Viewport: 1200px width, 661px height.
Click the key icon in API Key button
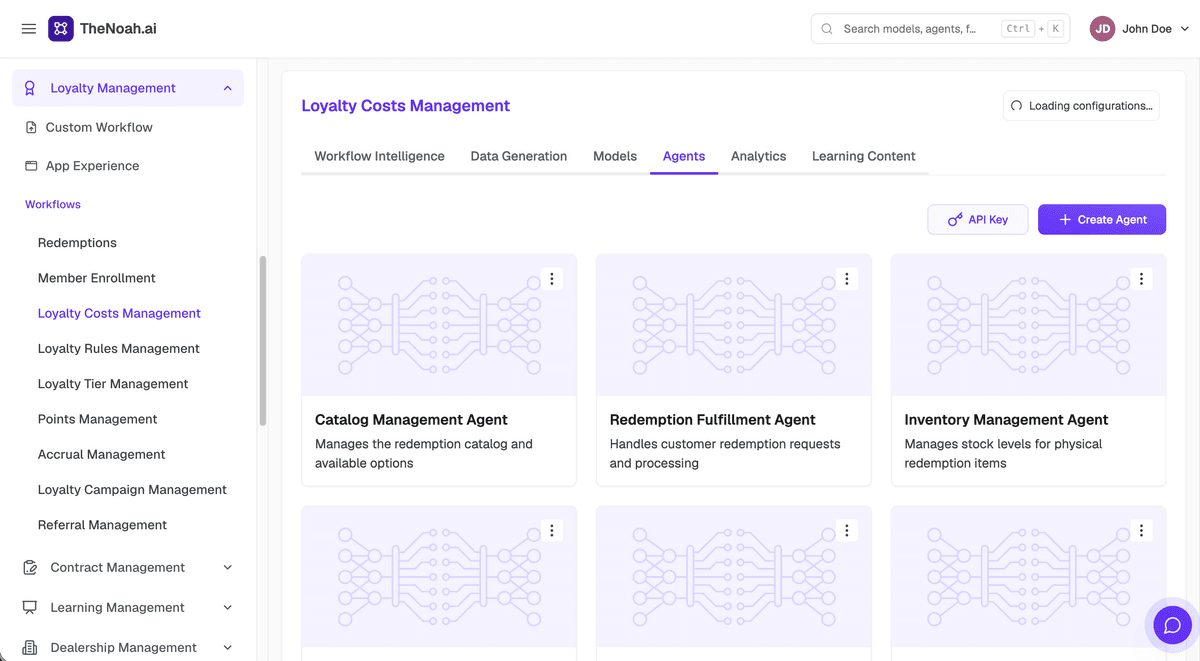[955, 219]
